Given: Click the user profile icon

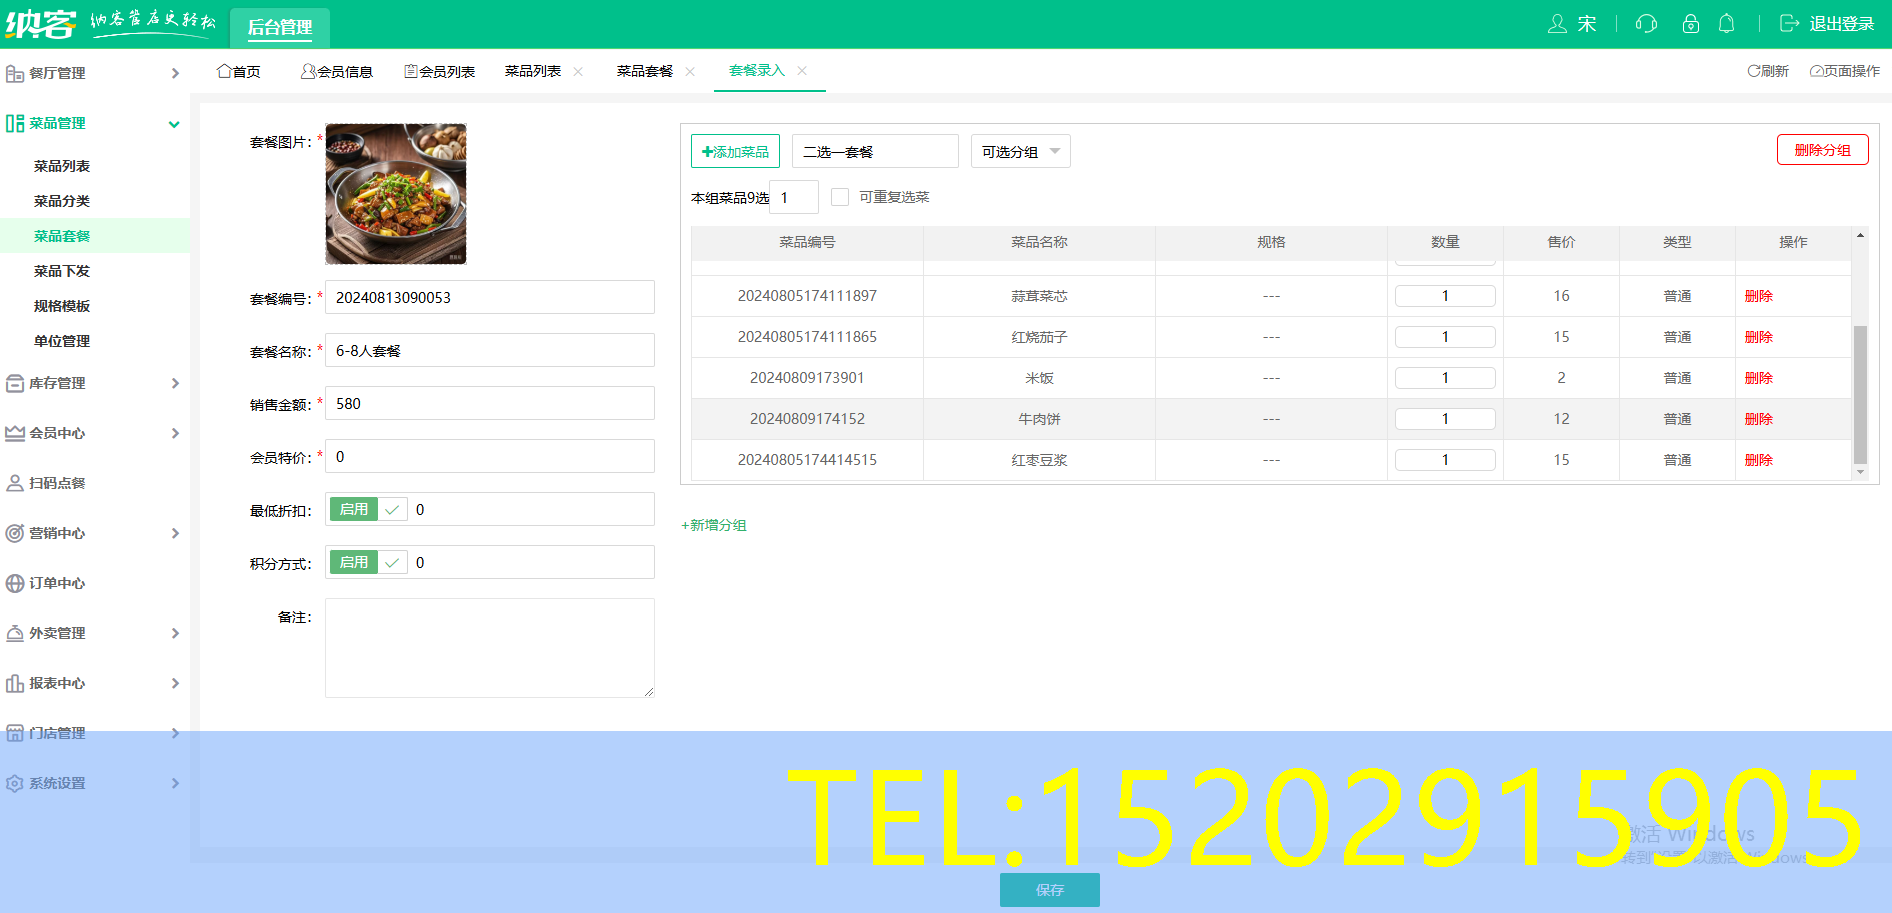Looking at the screenshot, I should click(1557, 24).
